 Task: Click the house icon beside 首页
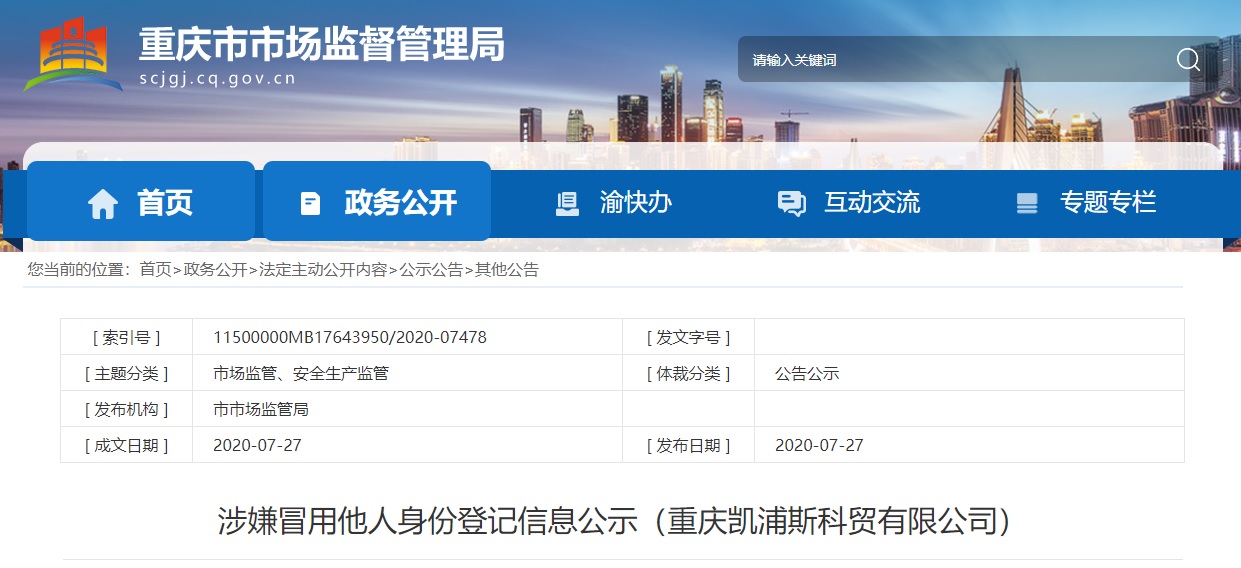pos(102,204)
